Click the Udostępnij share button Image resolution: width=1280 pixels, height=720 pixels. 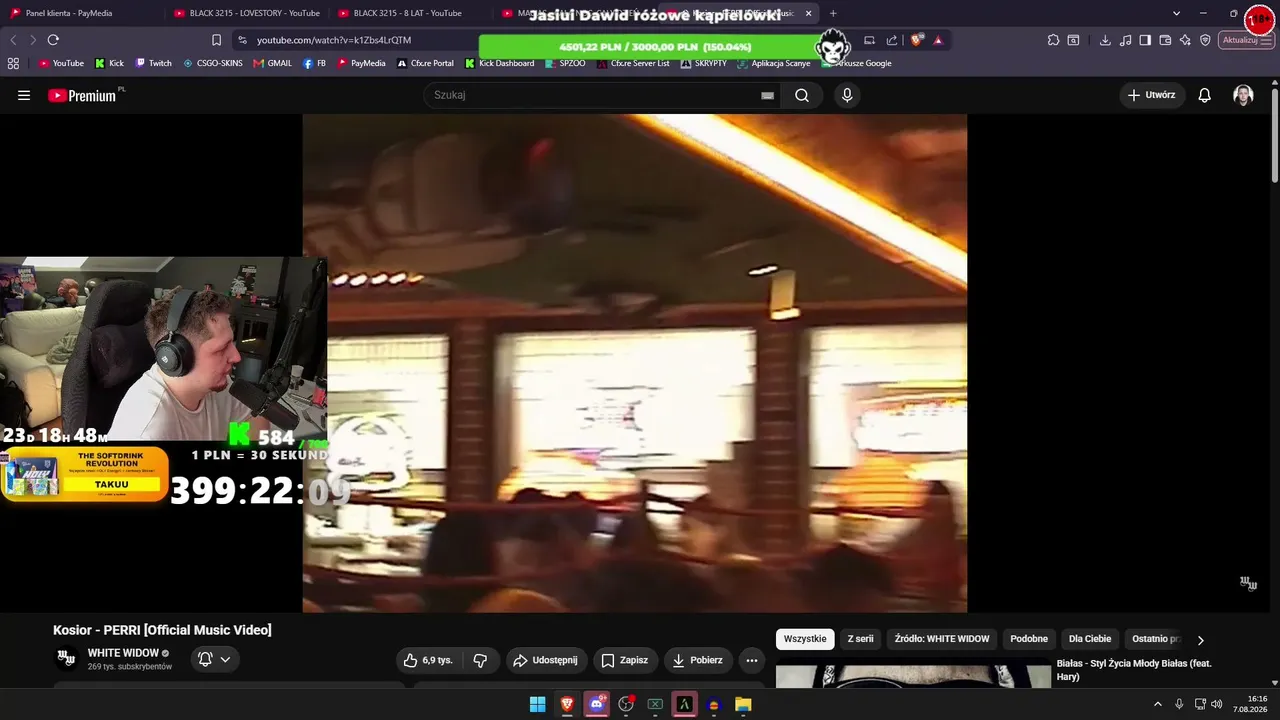[x=545, y=660]
